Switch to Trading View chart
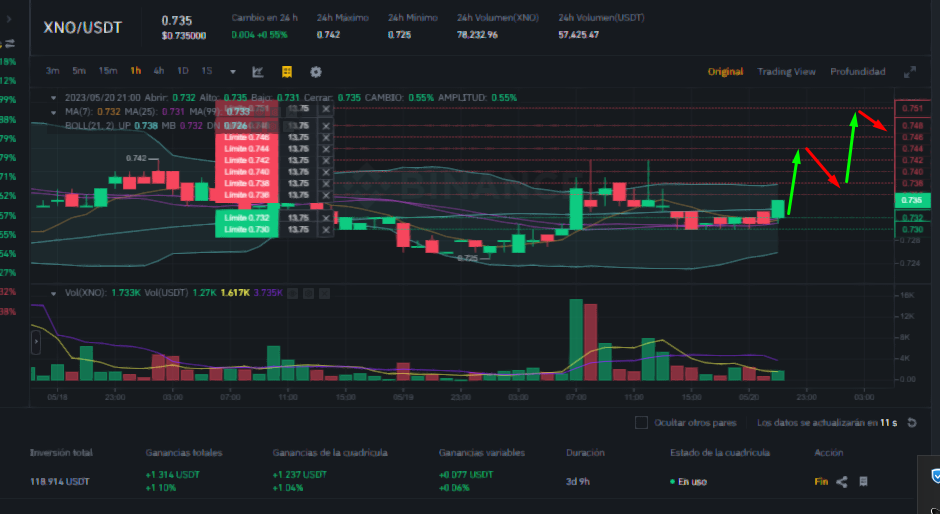Image resolution: width=940 pixels, height=514 pixels. (x=787, y=71)
